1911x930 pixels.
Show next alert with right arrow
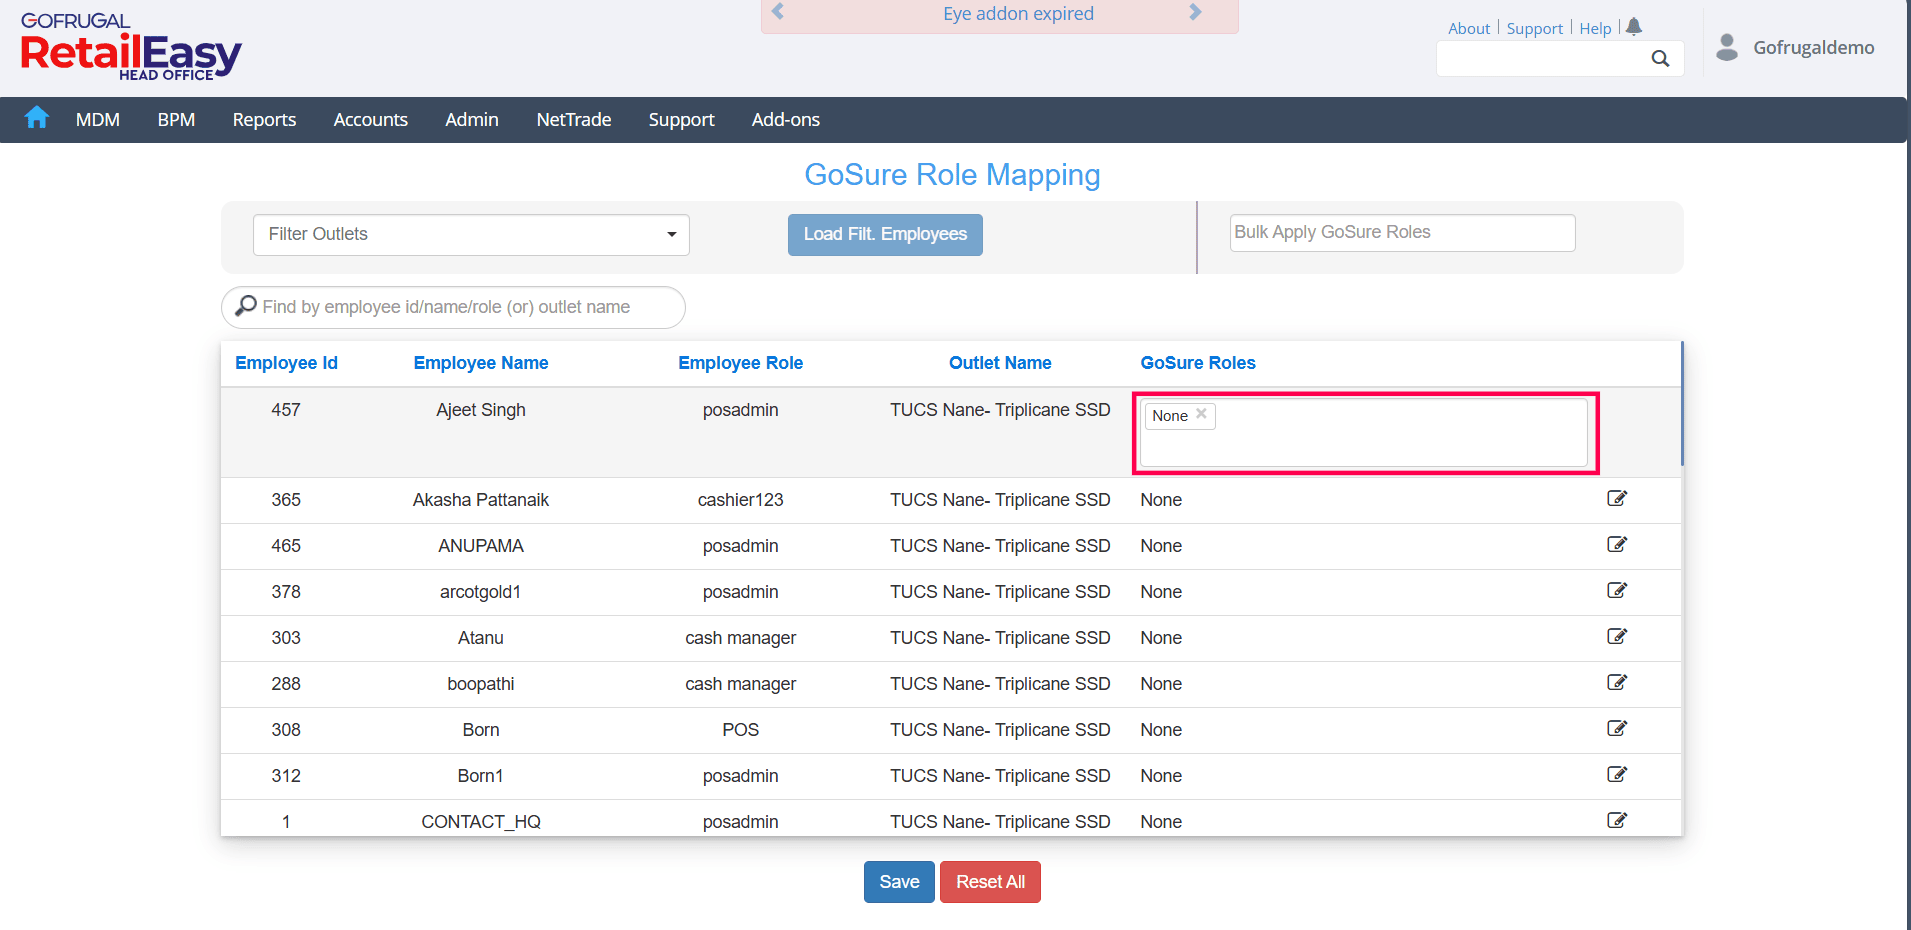(x=1195, y=13)
